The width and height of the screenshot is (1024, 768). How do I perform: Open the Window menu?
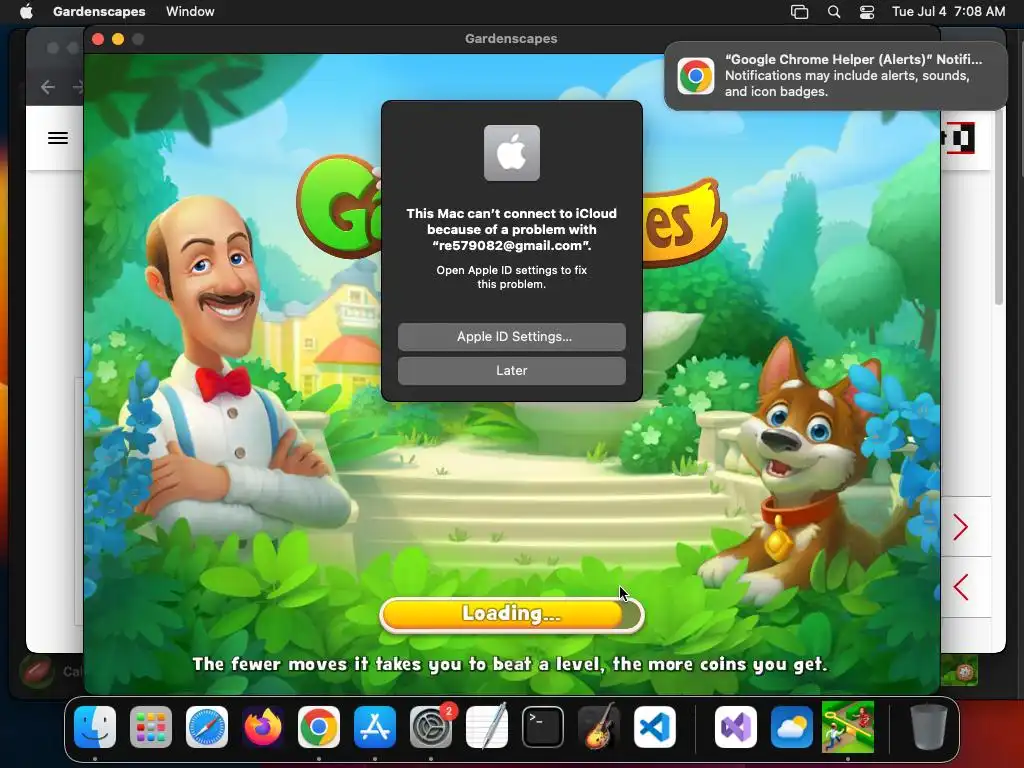point(190,11)
